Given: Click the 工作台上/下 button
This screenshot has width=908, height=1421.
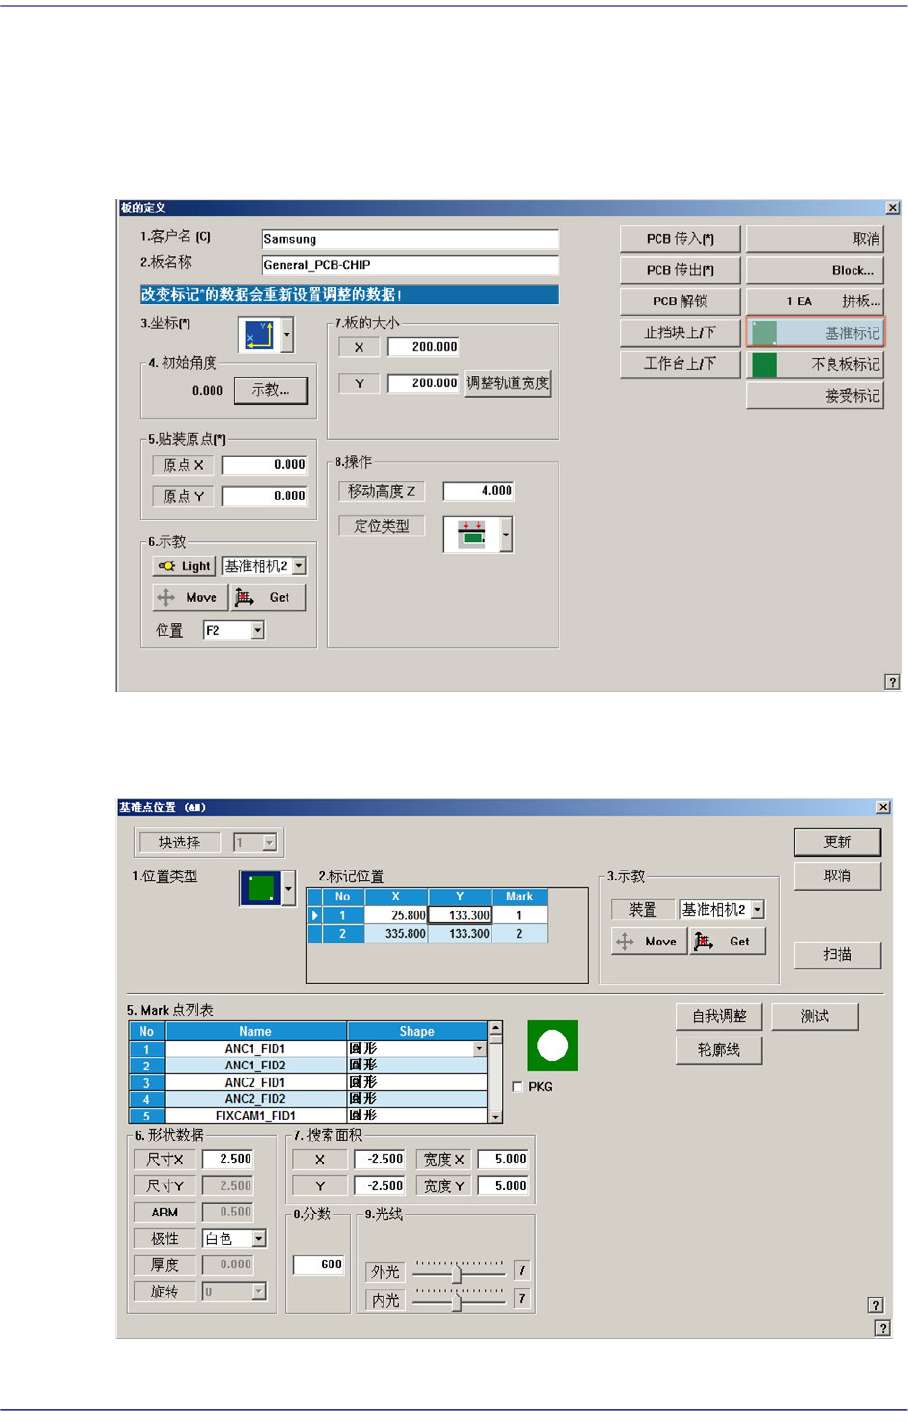Looking at the screenshot, I should tap(680, 363).
